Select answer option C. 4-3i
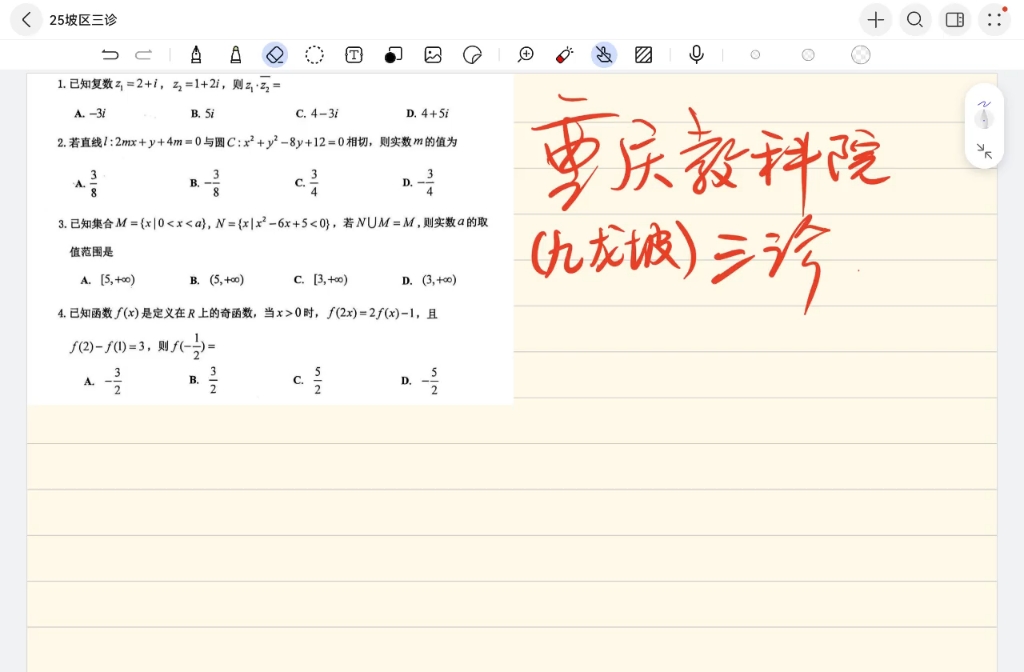 317,114
